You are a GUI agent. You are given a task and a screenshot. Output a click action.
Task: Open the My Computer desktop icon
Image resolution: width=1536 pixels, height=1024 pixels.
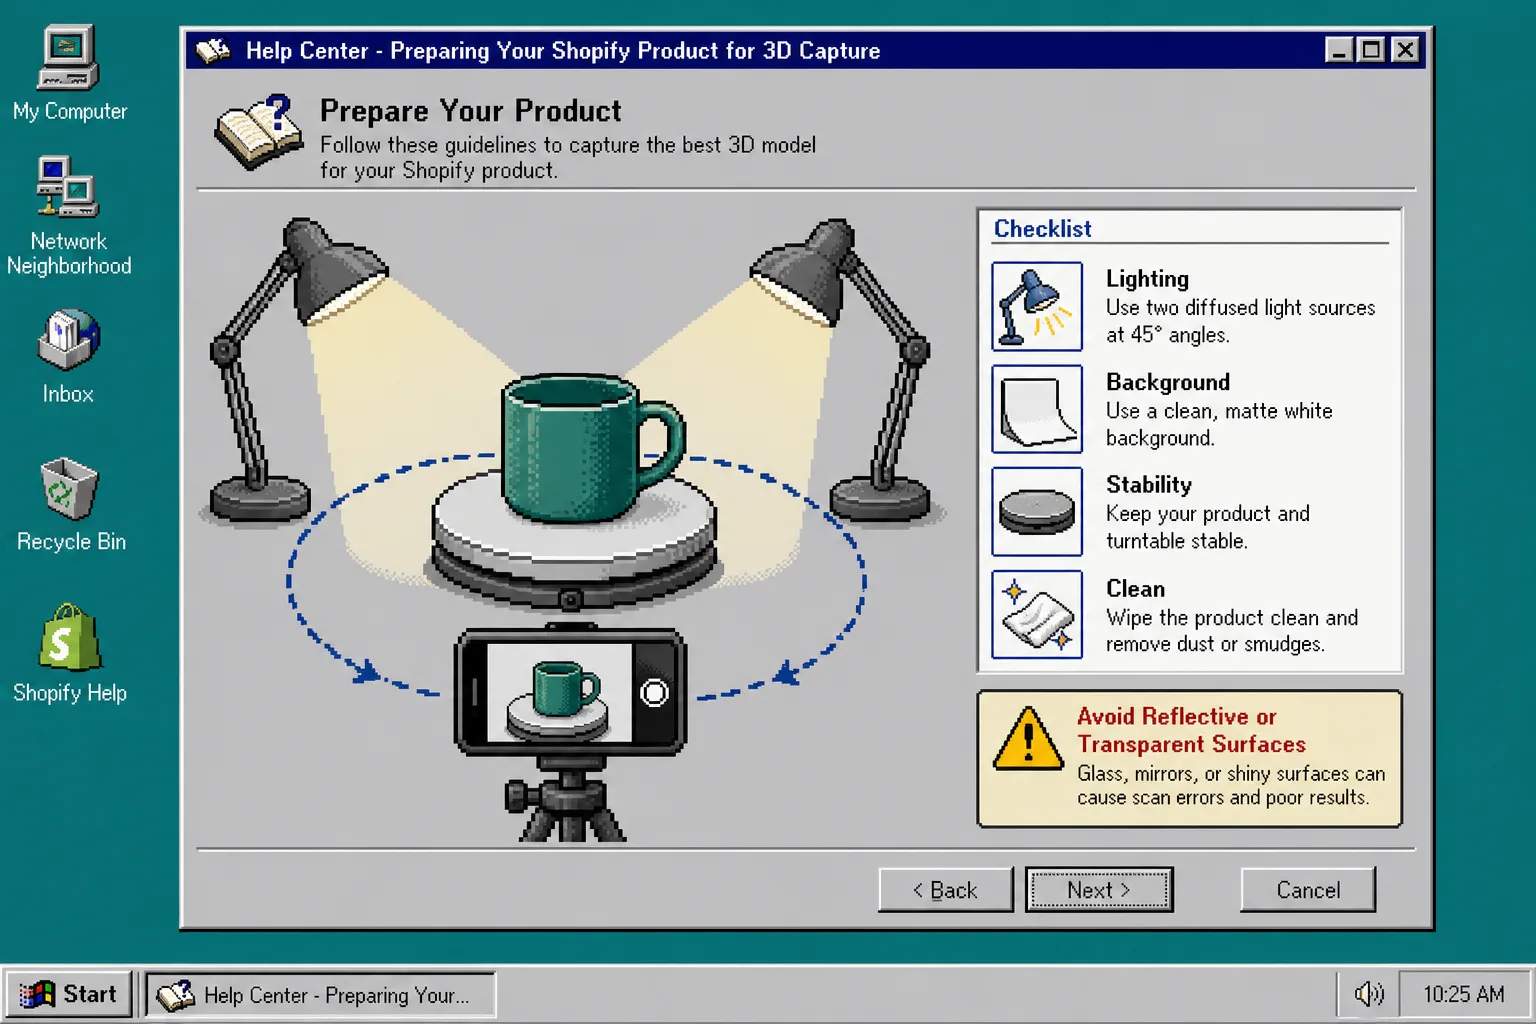tap(69, 73)
